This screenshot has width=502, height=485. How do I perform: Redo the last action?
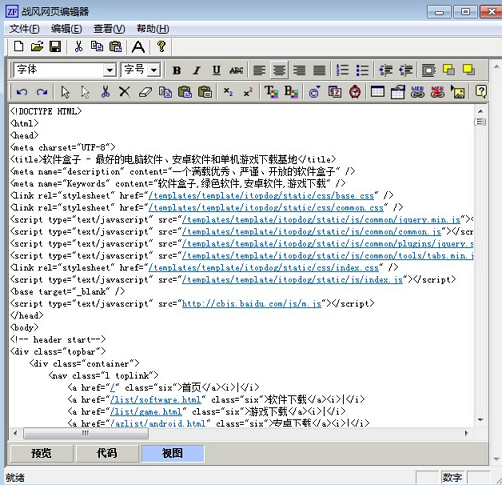click(42, 92)
